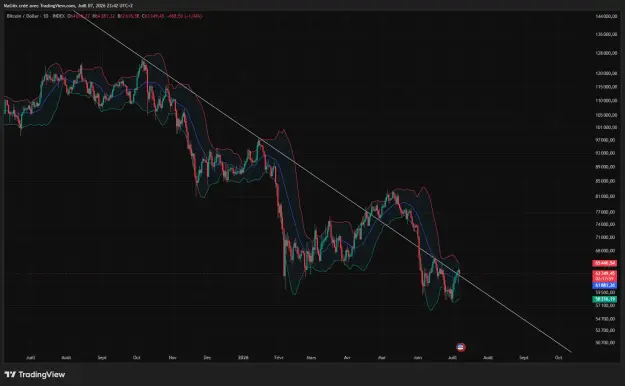Click the 101 000,00 price scale label
The width and height of the screenshot is (625, 386).
606,127
